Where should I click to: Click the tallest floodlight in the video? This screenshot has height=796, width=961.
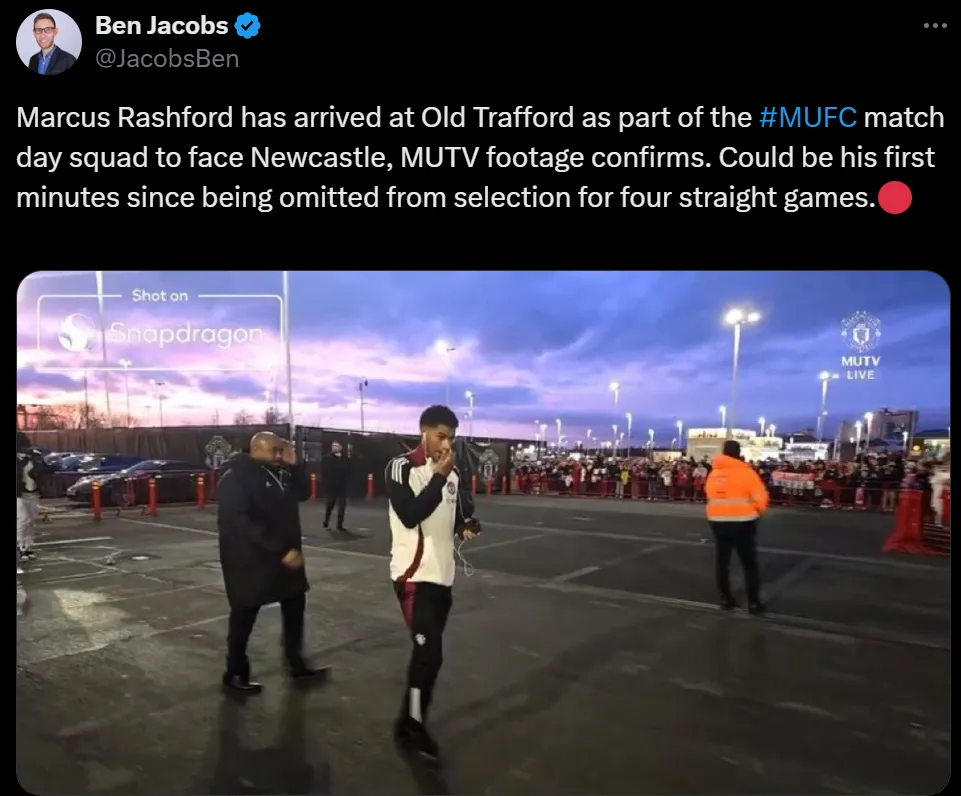click(x=737, y=368)
